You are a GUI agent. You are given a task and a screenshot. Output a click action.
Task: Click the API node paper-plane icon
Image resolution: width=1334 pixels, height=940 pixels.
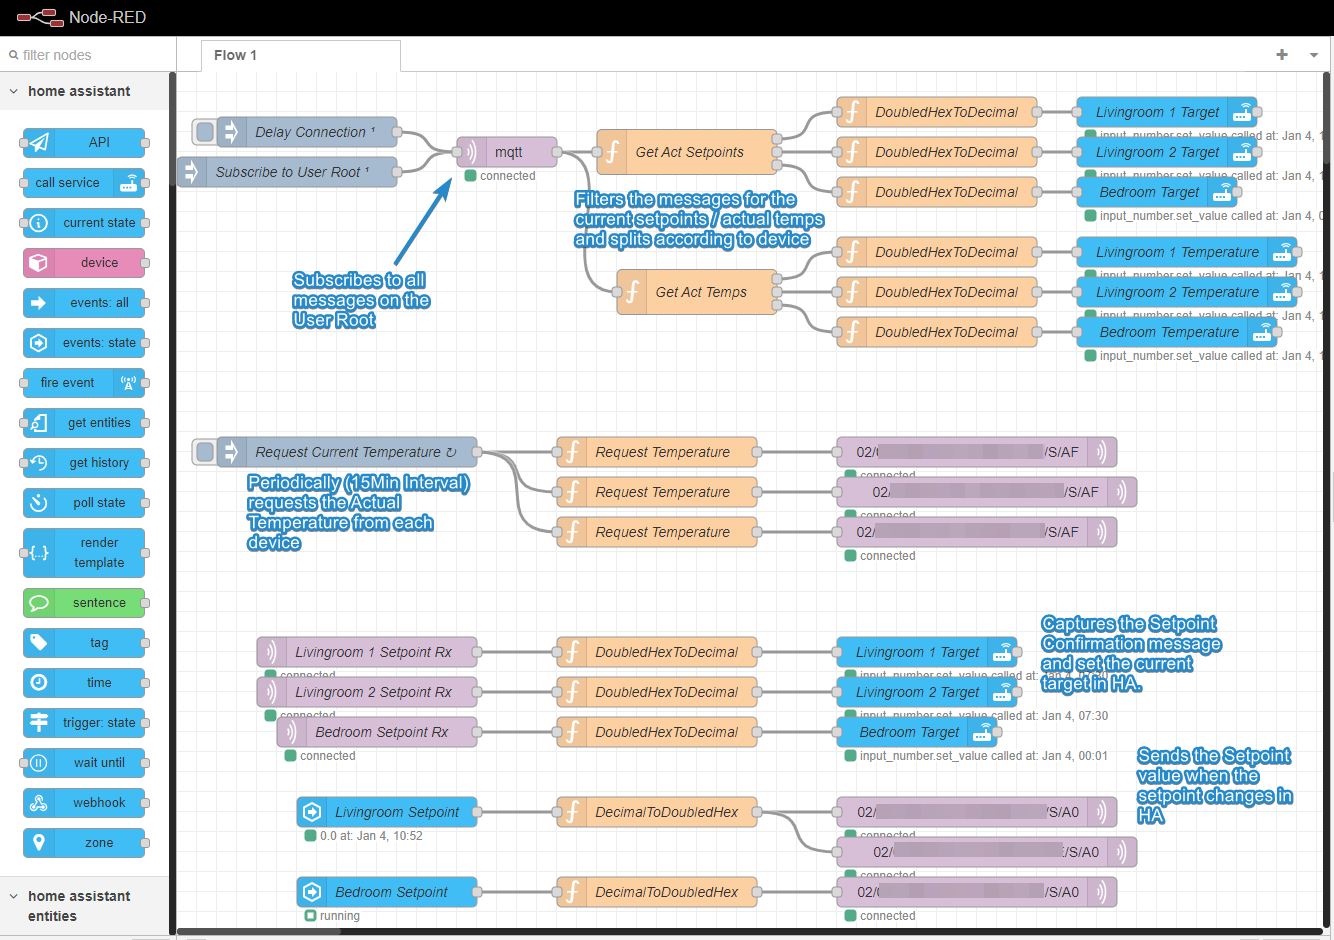(39, 143)
